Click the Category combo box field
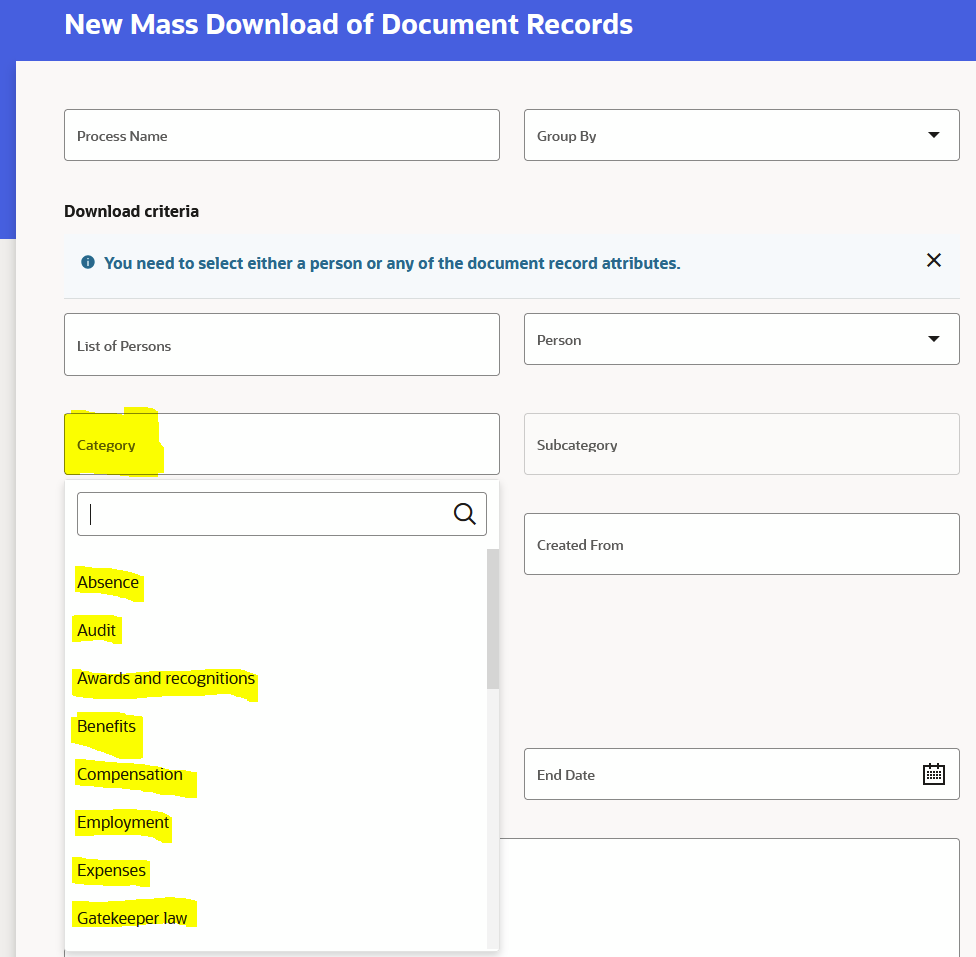This screenshot has height=957, width=976. [281, 444]
